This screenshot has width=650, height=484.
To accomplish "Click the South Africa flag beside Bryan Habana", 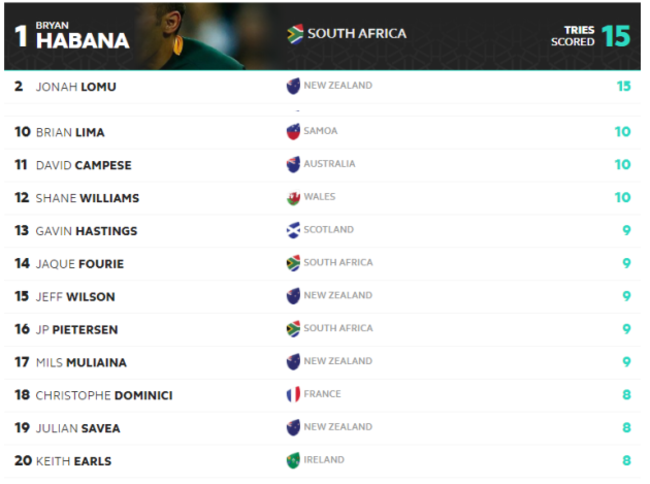I will tap(295, 34).
